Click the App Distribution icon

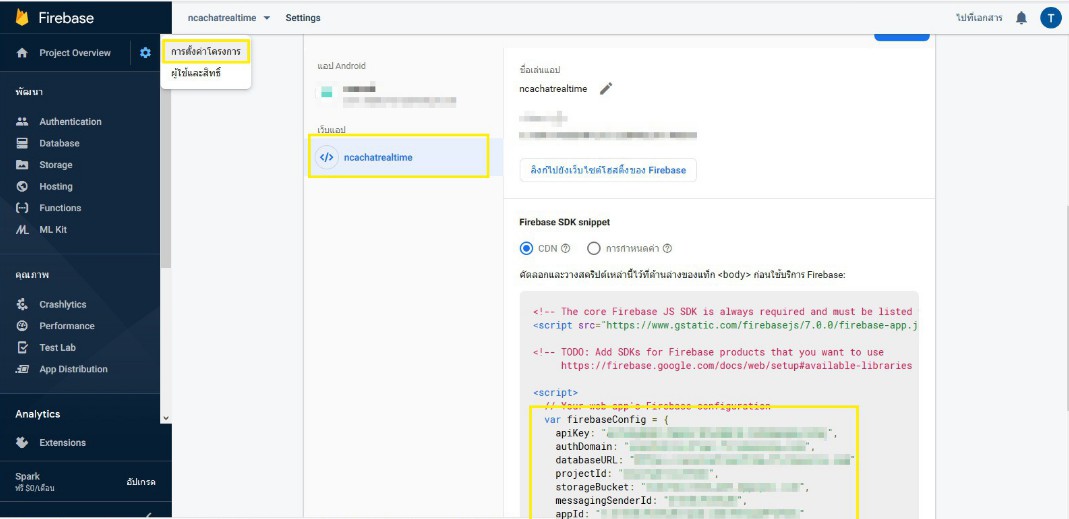(22, 369)
